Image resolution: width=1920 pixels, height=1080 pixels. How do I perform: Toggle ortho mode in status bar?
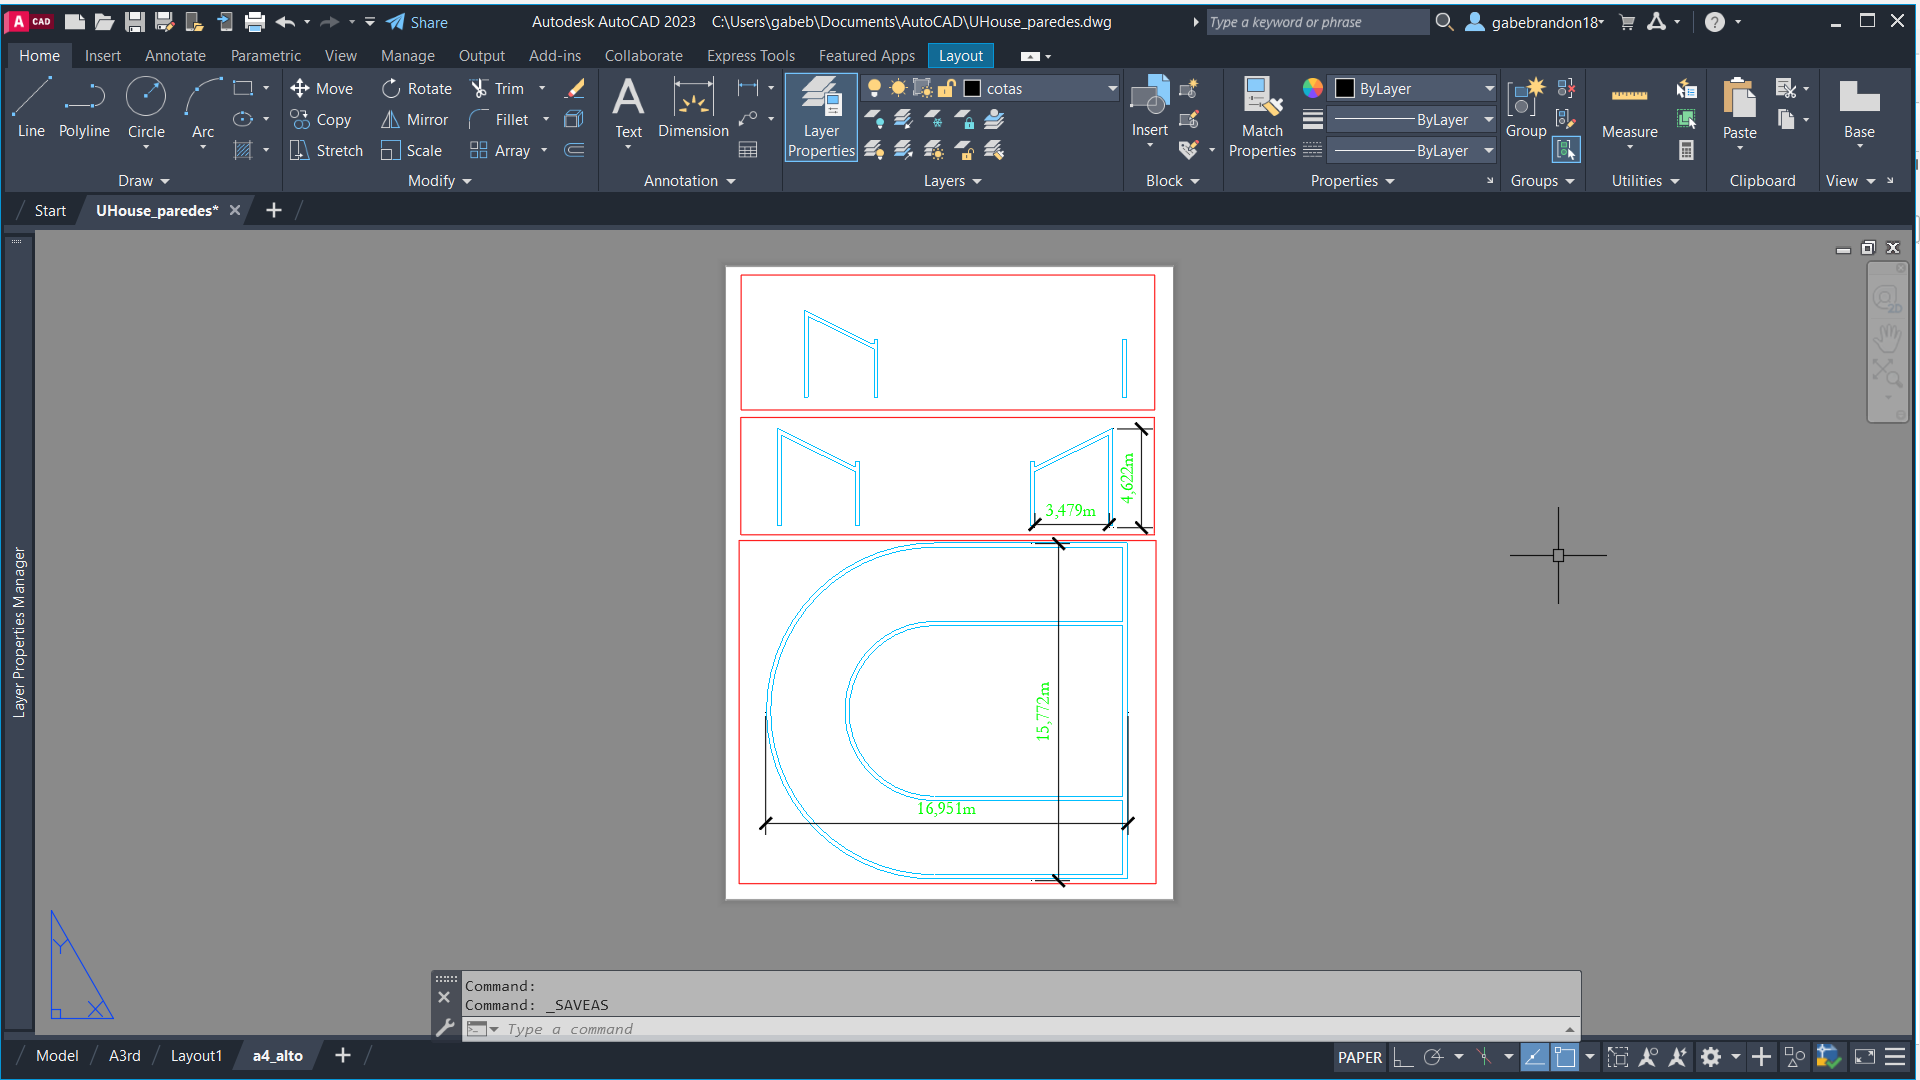point(1403,1057)
